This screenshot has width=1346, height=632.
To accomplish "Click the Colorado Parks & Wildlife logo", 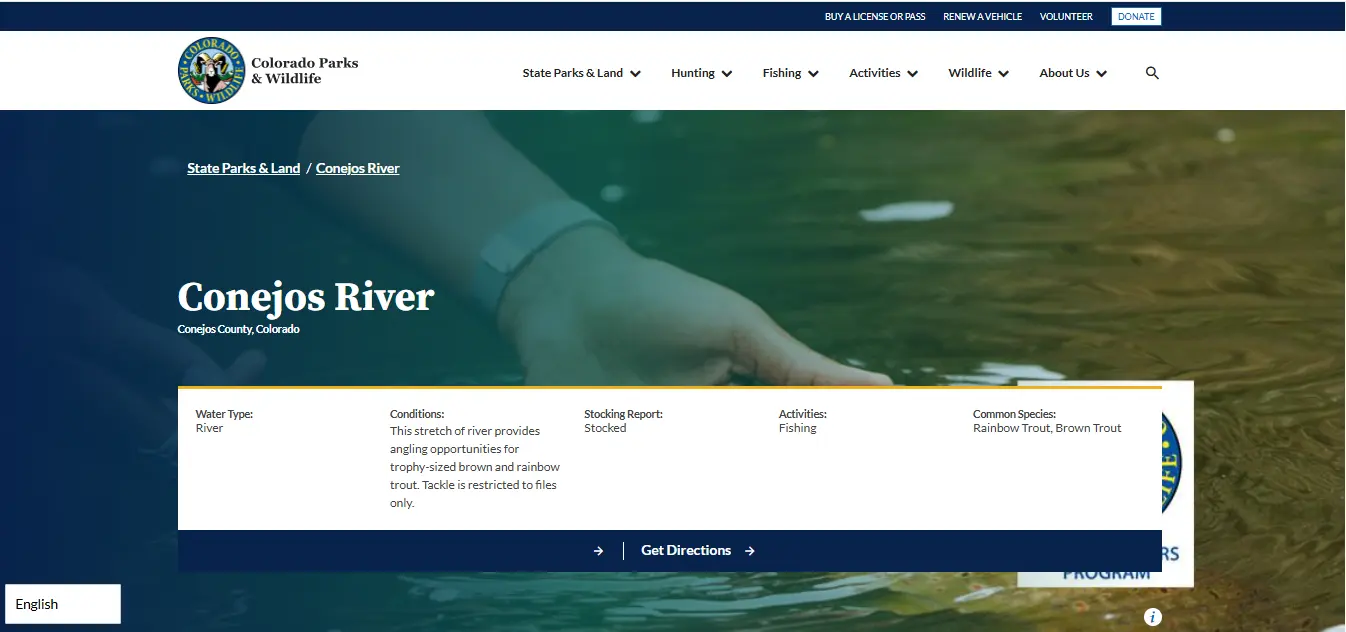I will (211, 71).
